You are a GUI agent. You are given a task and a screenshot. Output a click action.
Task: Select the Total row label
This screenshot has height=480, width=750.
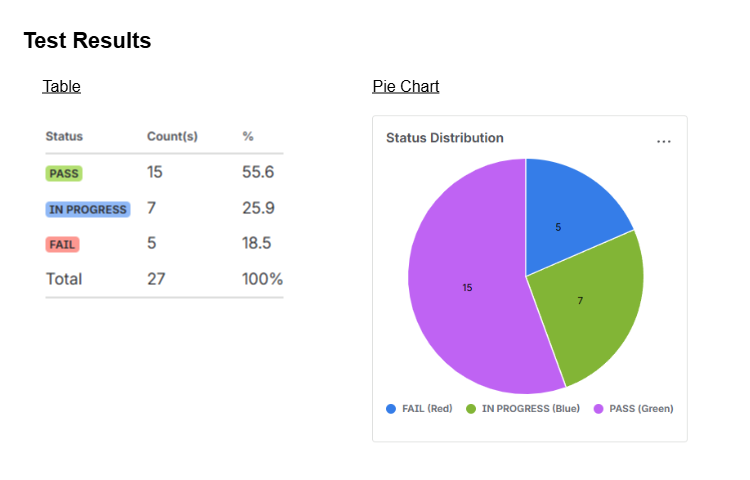64,279
